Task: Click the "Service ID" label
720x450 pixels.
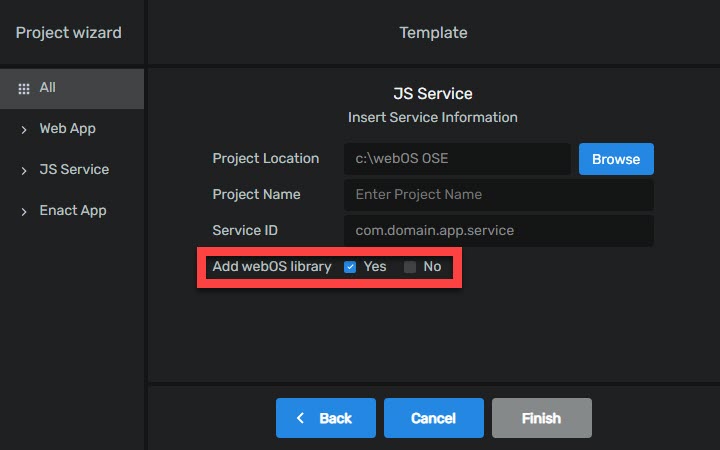Action: point(245,230)
